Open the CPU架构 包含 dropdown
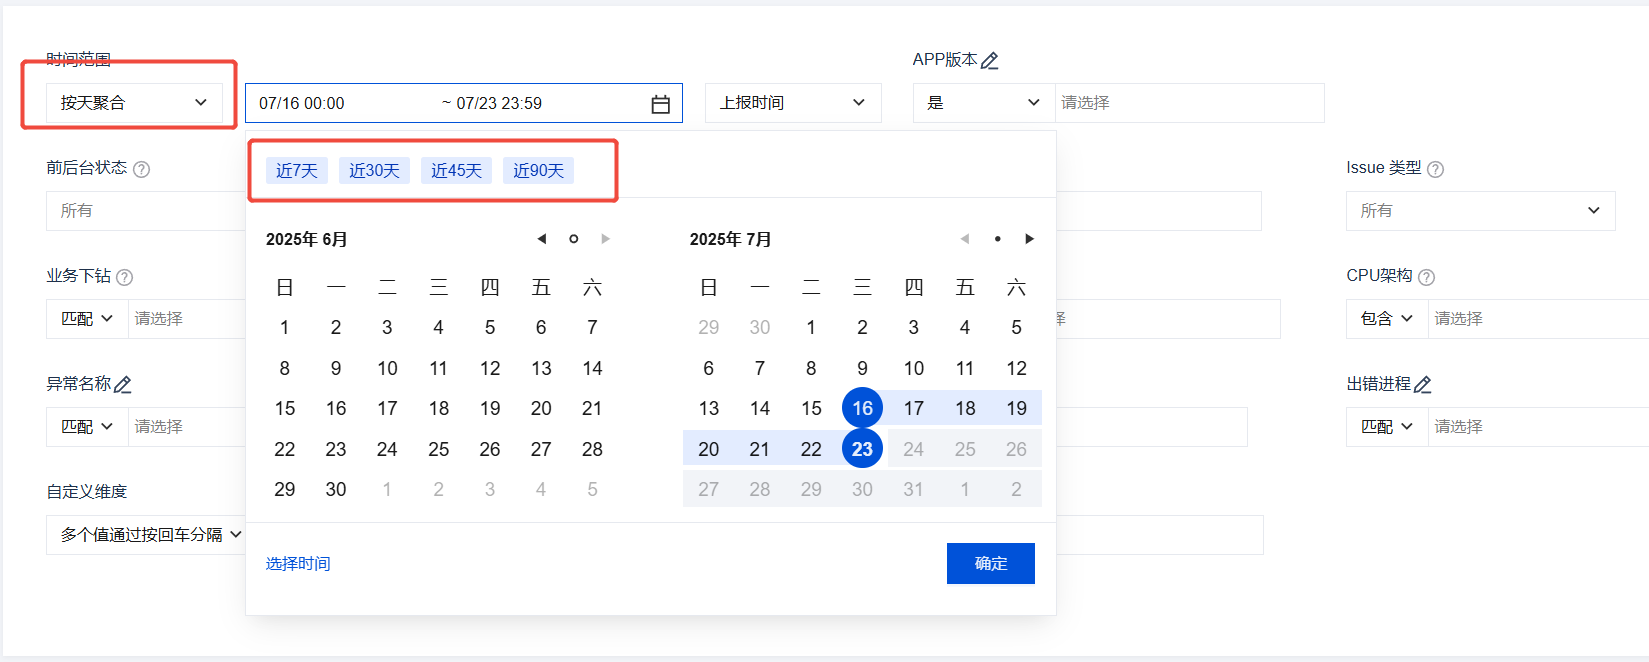This screenshot has height=662, width=1649. [1386, 319]
